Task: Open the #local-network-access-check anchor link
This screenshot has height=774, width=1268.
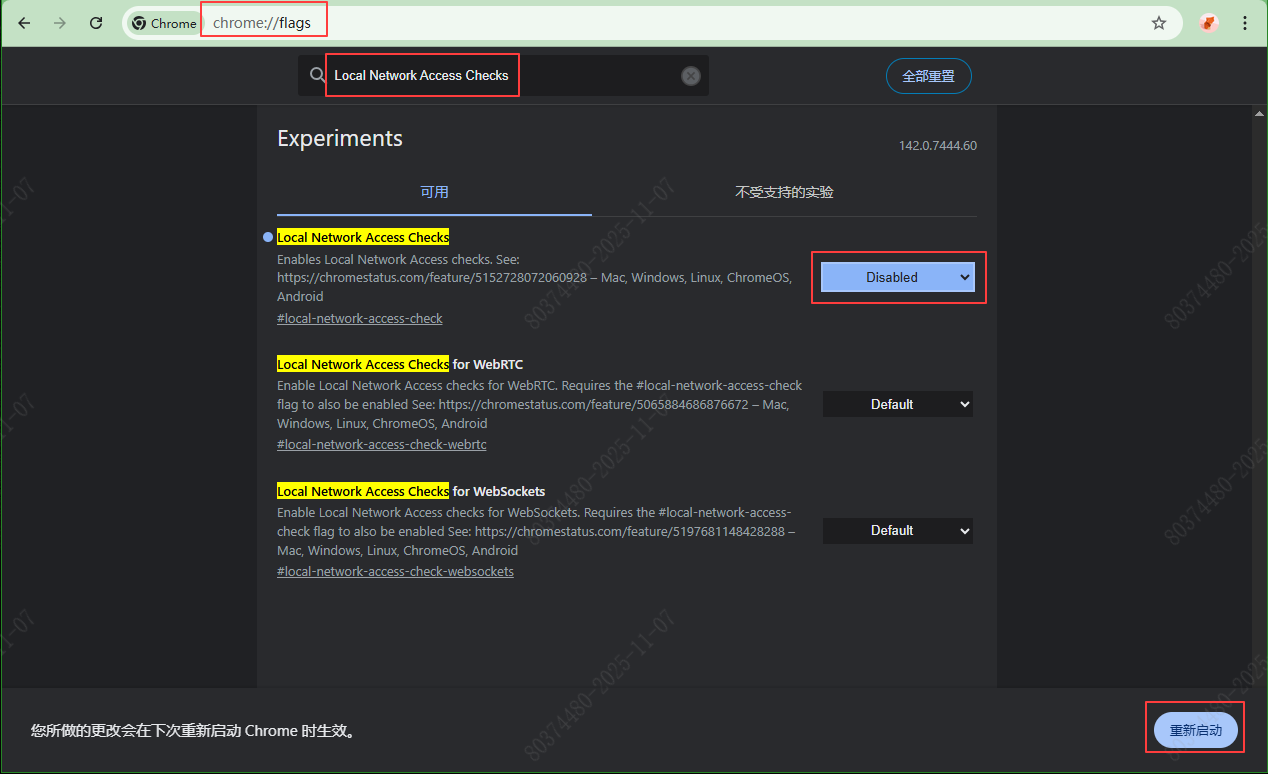Action: [x=359, y=318]
